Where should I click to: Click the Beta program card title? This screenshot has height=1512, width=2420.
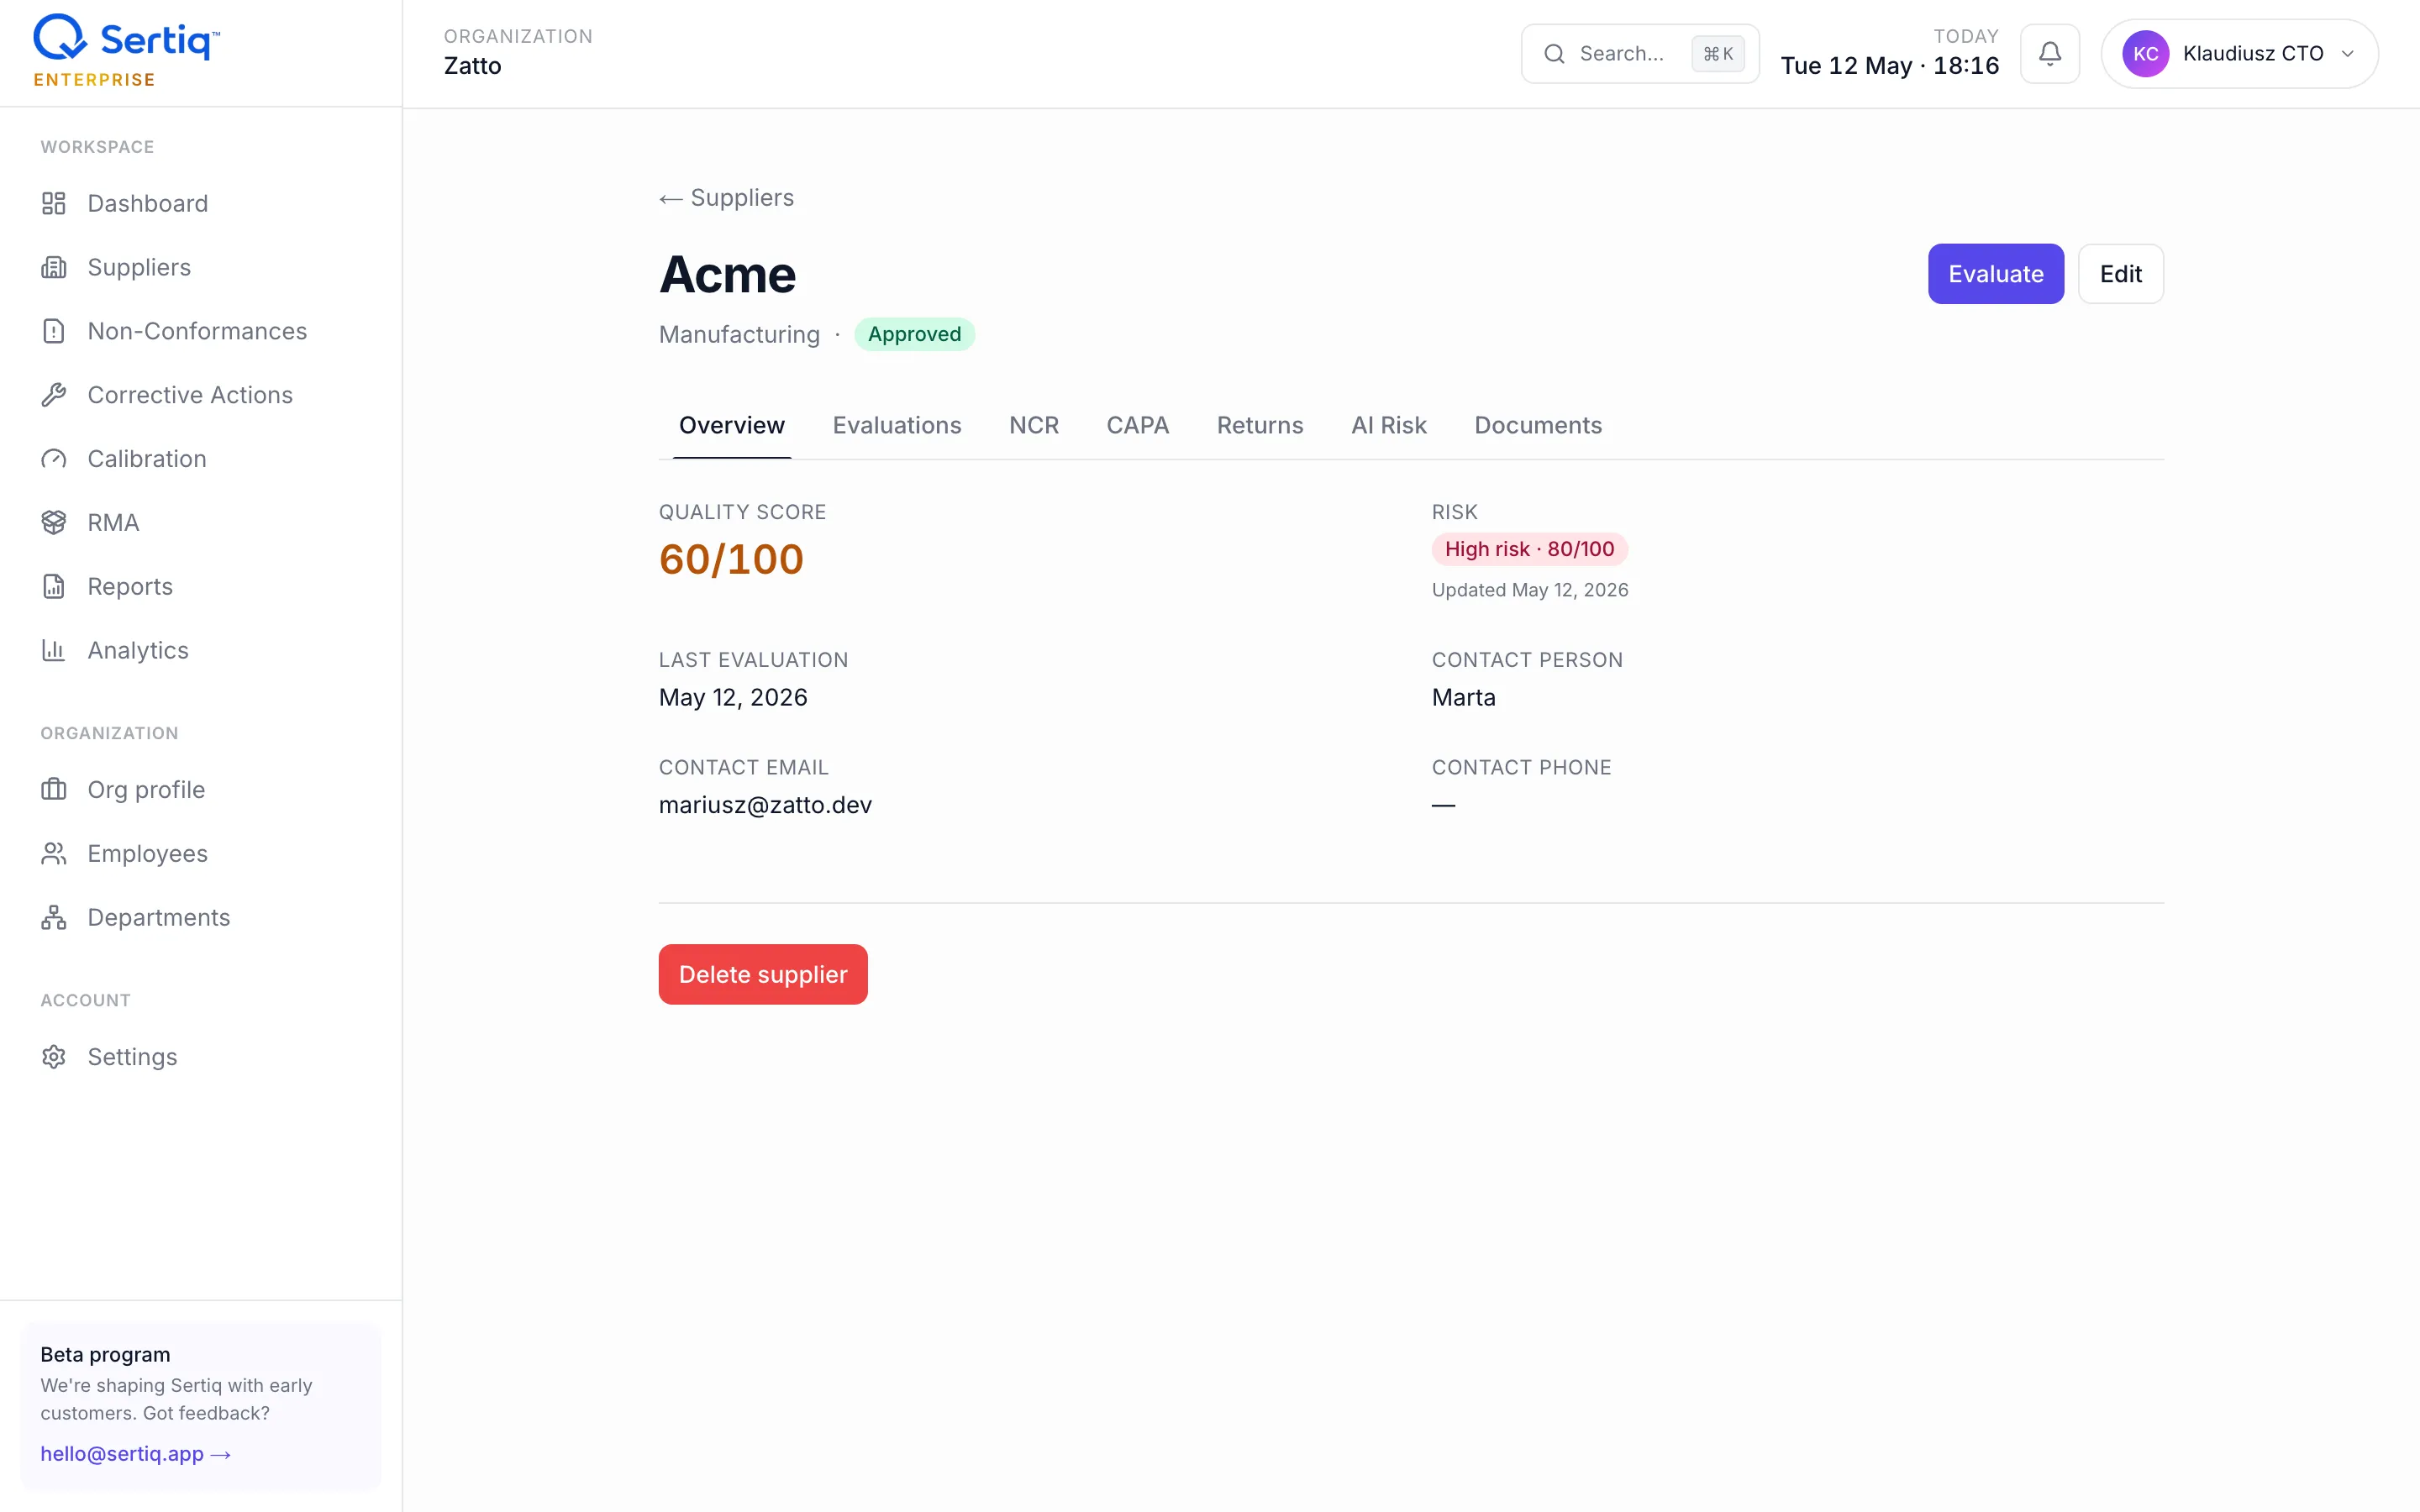pyautogui.click(x=105, y=1355)
